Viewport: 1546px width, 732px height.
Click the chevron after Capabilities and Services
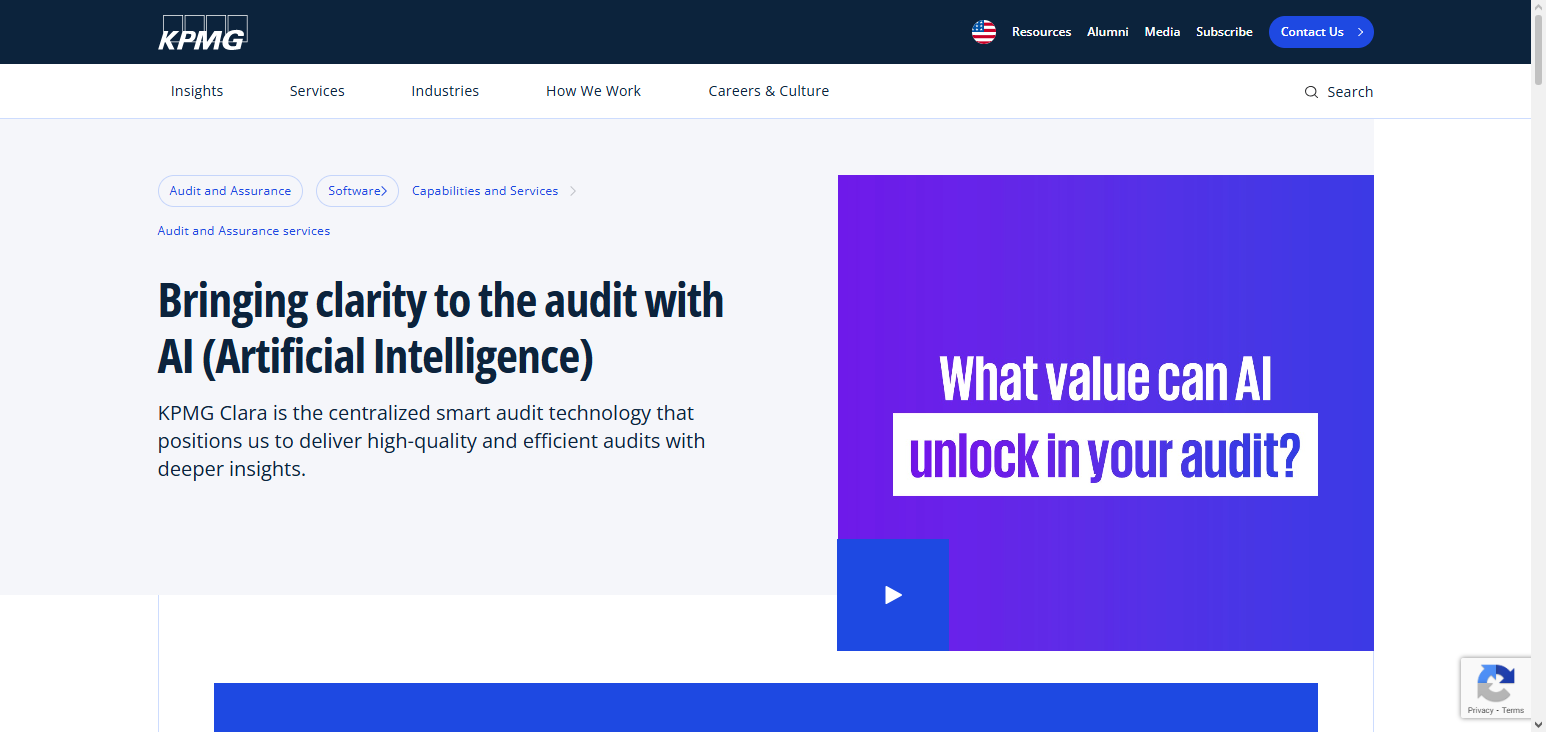pos(573,190)
